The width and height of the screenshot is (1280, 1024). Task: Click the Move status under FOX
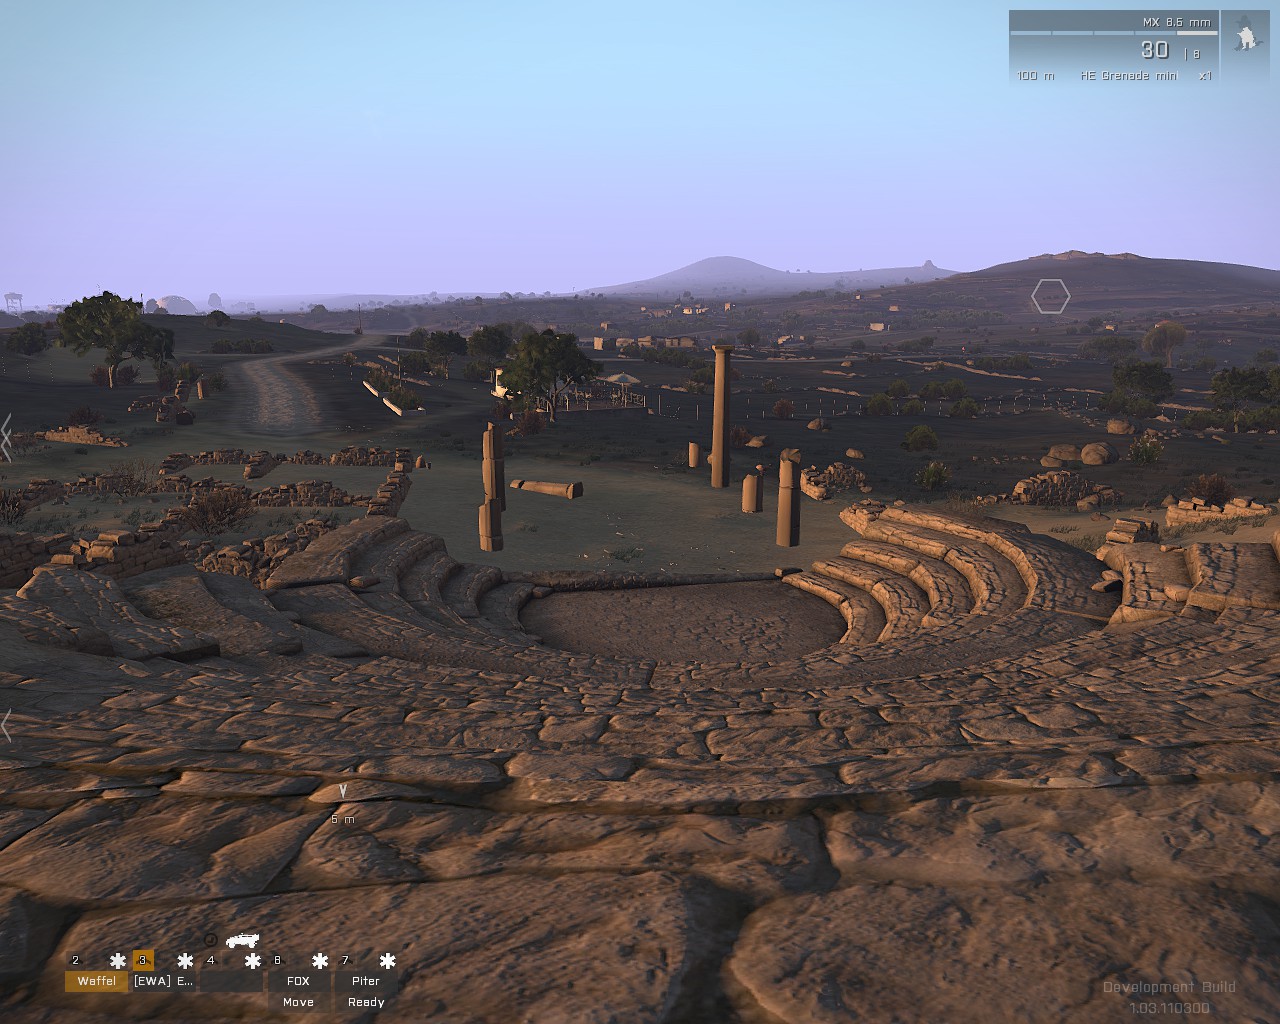298,1002
